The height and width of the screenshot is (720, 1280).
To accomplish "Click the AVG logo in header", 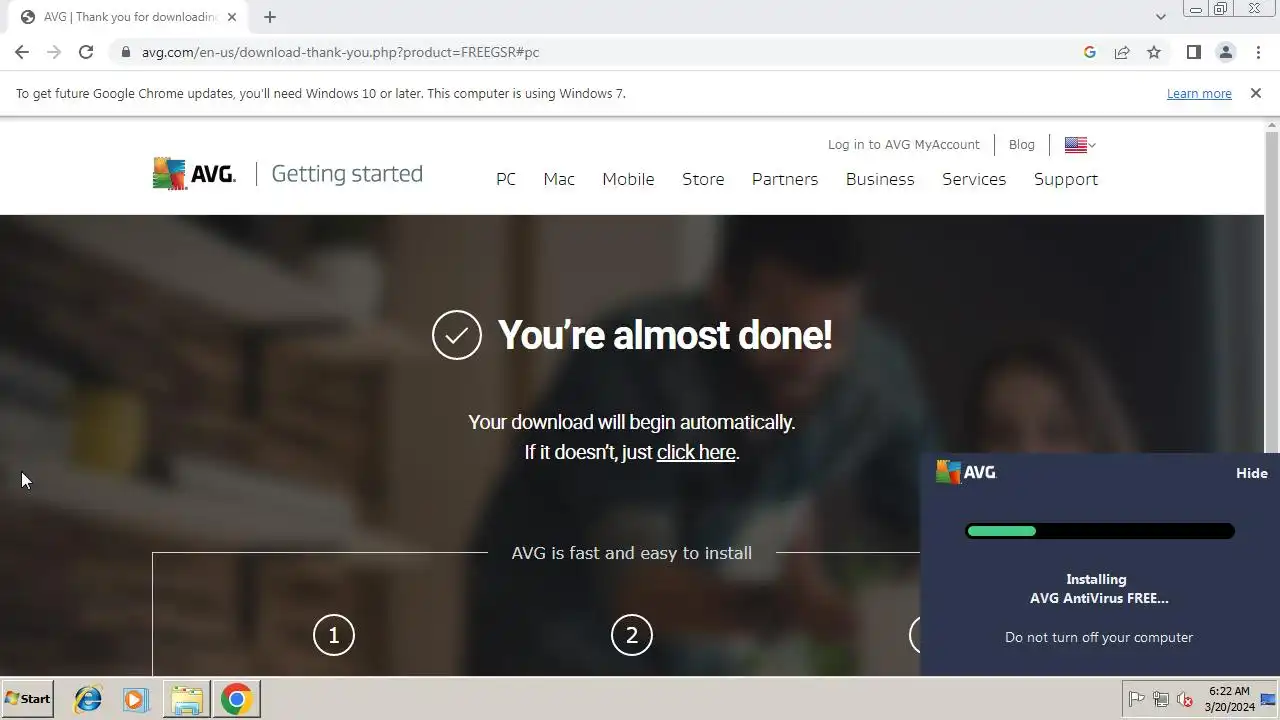I will pos(194,174).
